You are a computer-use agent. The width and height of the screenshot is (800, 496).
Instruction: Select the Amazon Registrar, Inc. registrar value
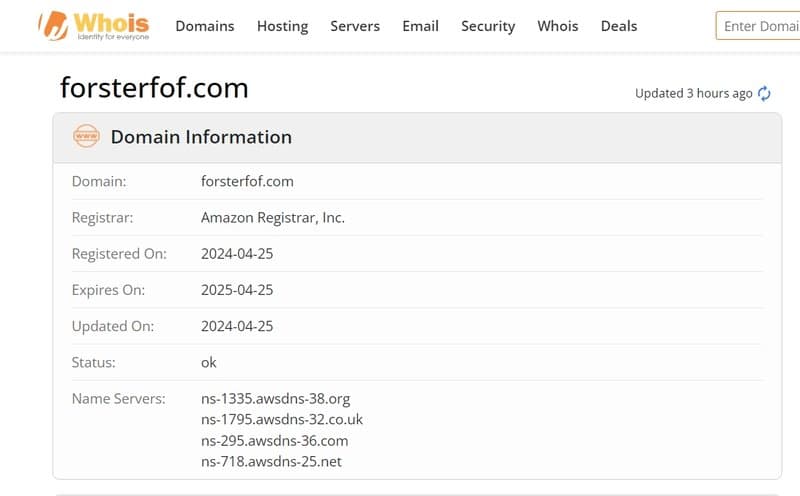pyautogui.click(x=272, y=217)
